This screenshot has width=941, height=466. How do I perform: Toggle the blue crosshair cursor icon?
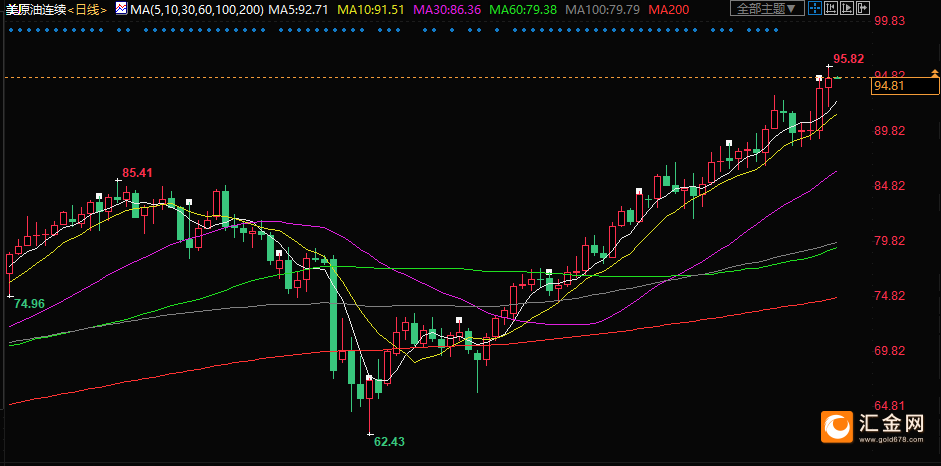pyautogui.click(x=815, y=8)
